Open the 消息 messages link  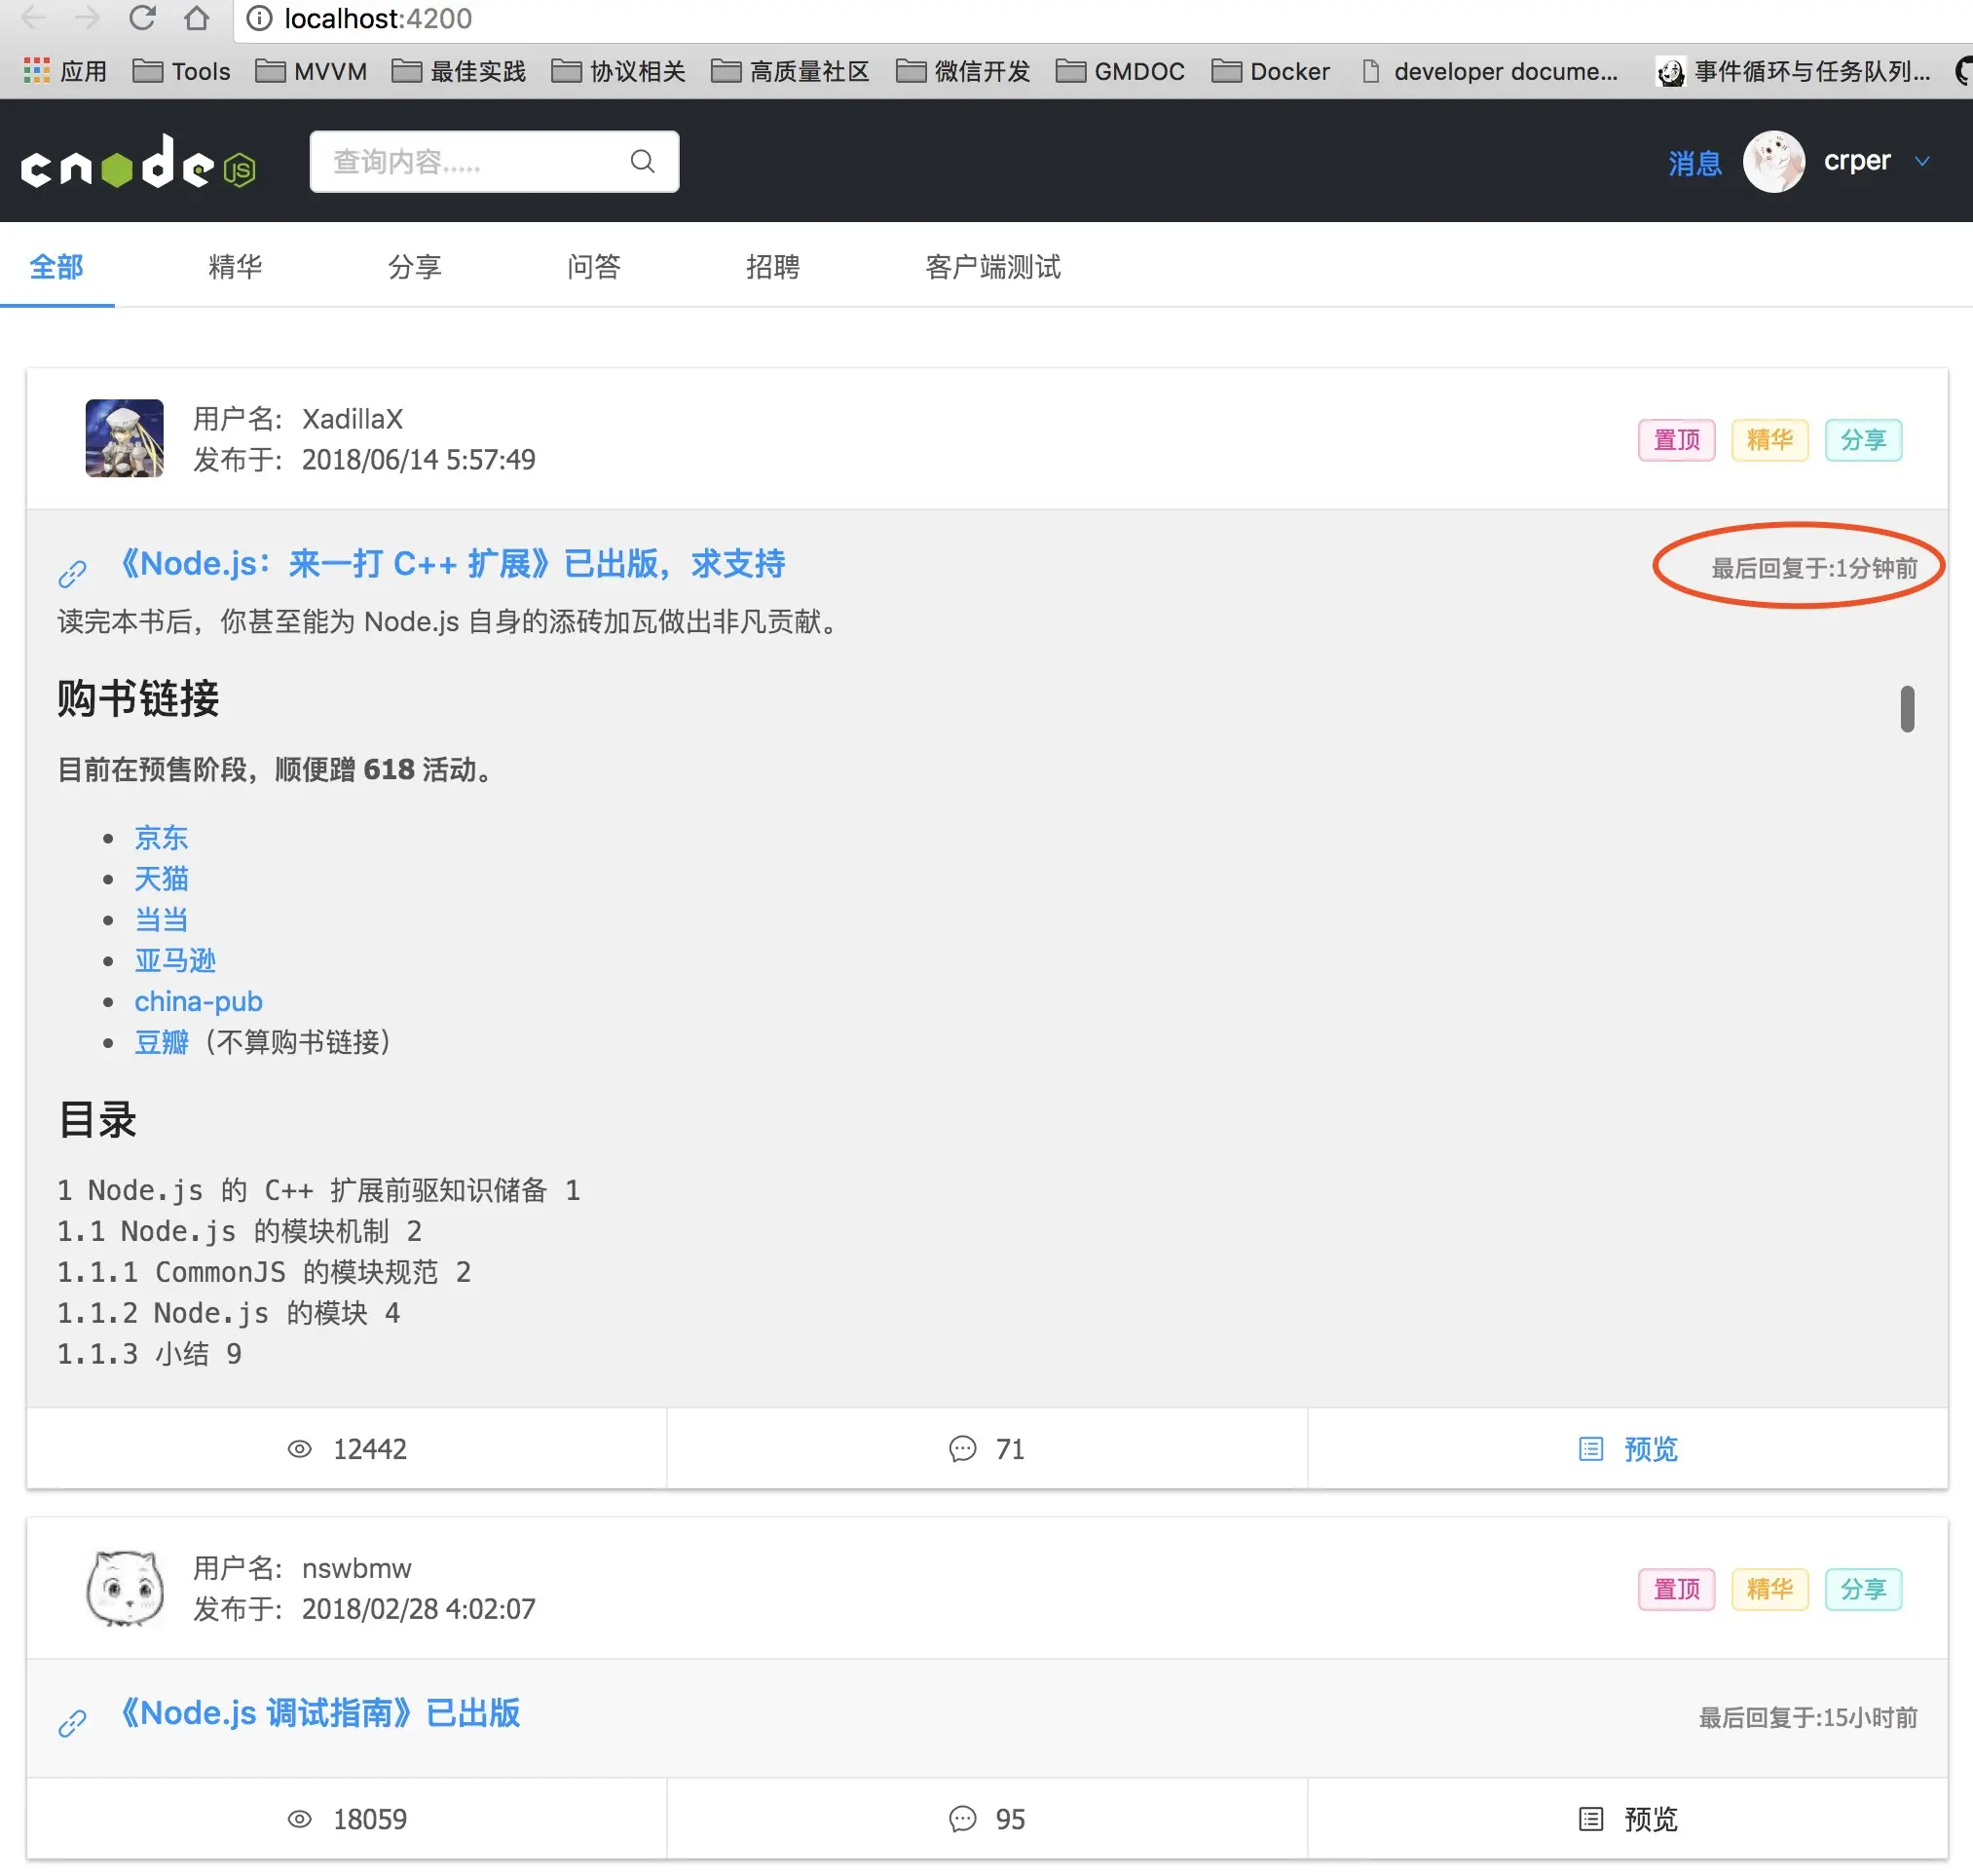[x=1694, y=162]
